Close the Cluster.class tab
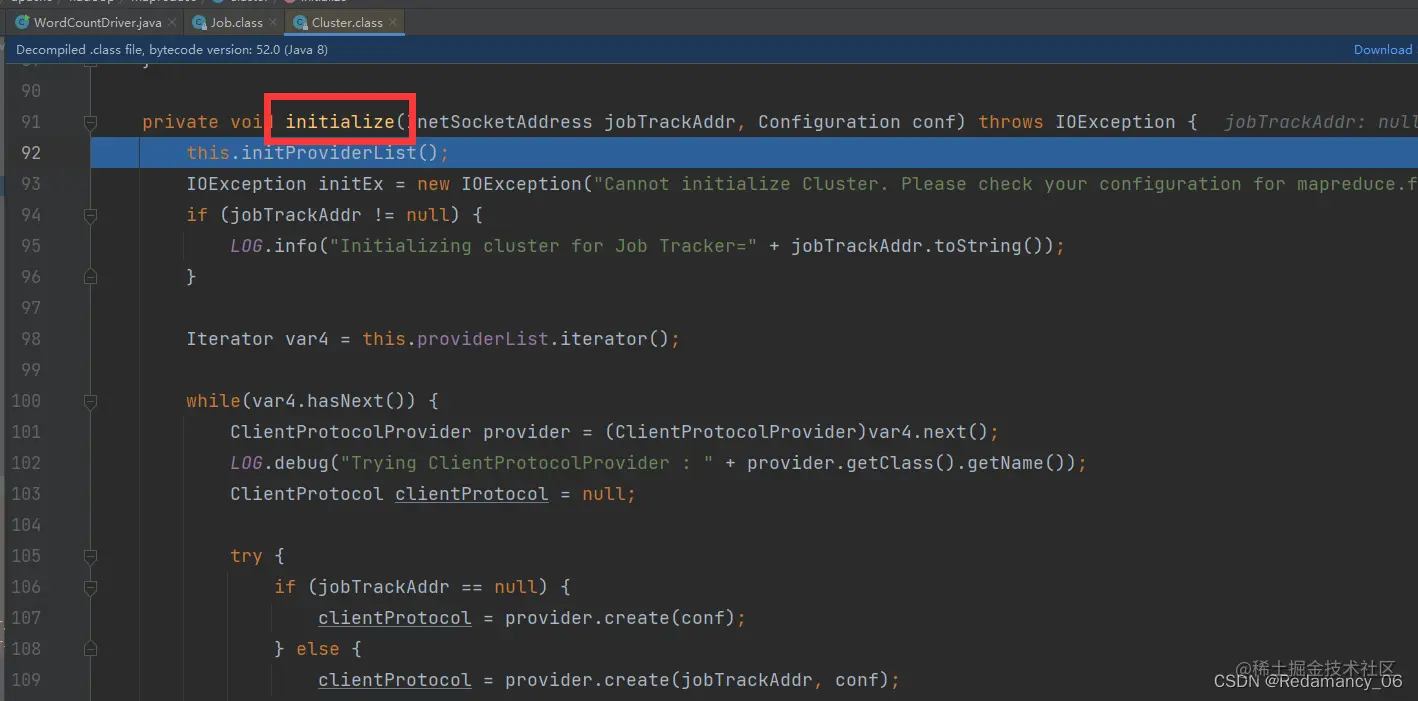This screenshot has width=1418, height=701. (392, 22)
